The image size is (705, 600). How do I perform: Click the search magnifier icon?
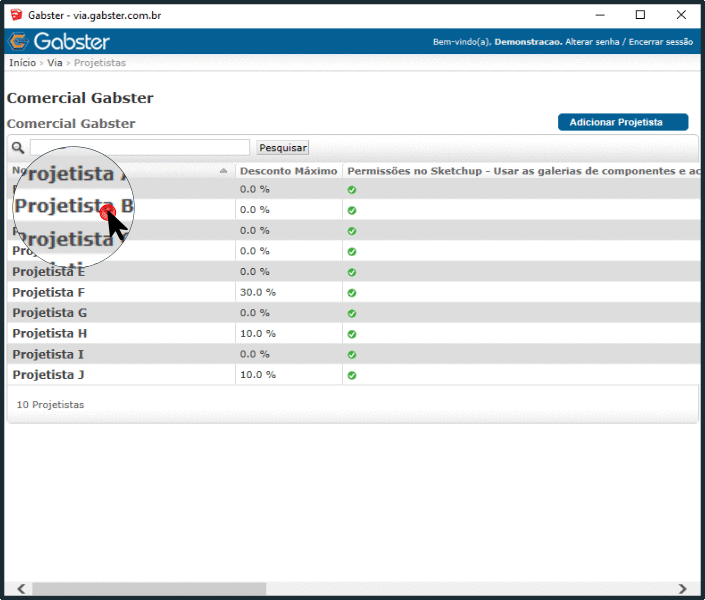click(x=17, y=148)
